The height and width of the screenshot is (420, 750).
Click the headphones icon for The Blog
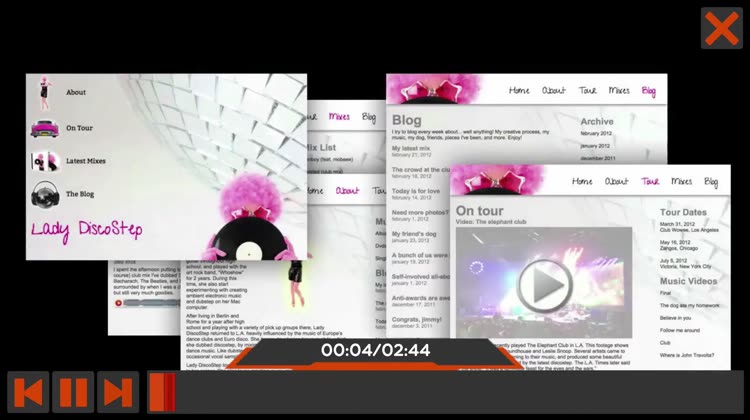(45, 194)
